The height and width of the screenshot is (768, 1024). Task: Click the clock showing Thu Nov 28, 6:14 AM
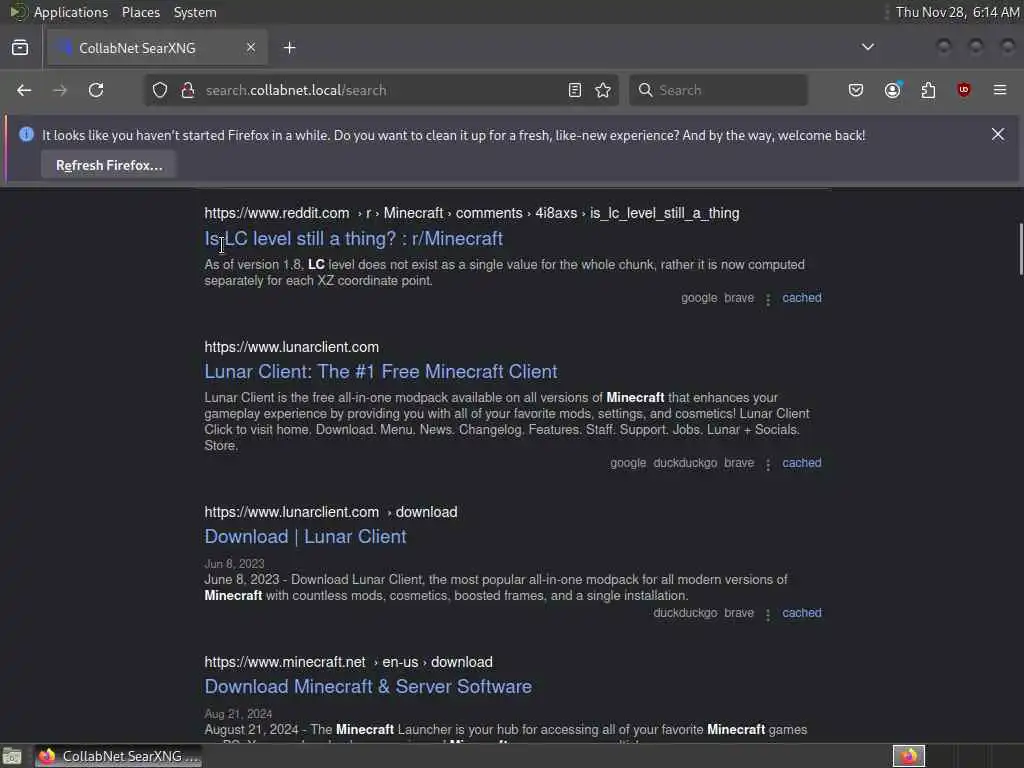point(957,12)
